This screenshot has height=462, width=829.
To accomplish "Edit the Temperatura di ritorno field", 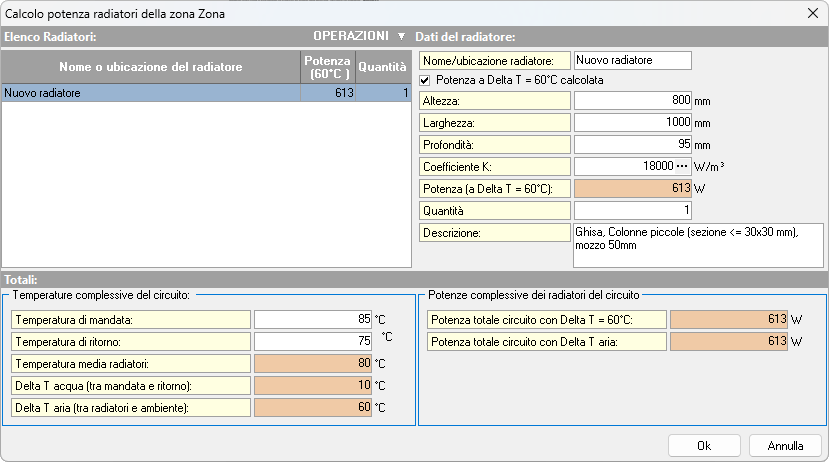I will (313, 341).
